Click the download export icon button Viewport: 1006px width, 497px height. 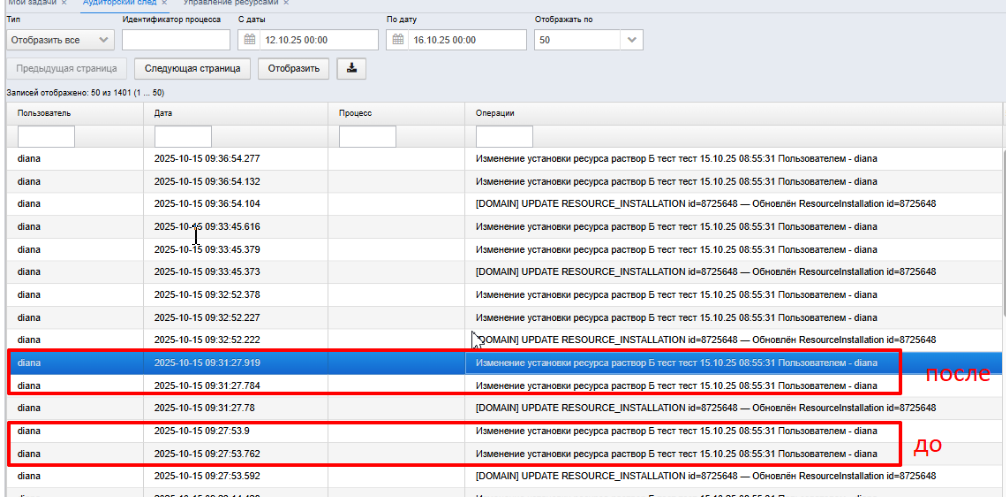351,69
